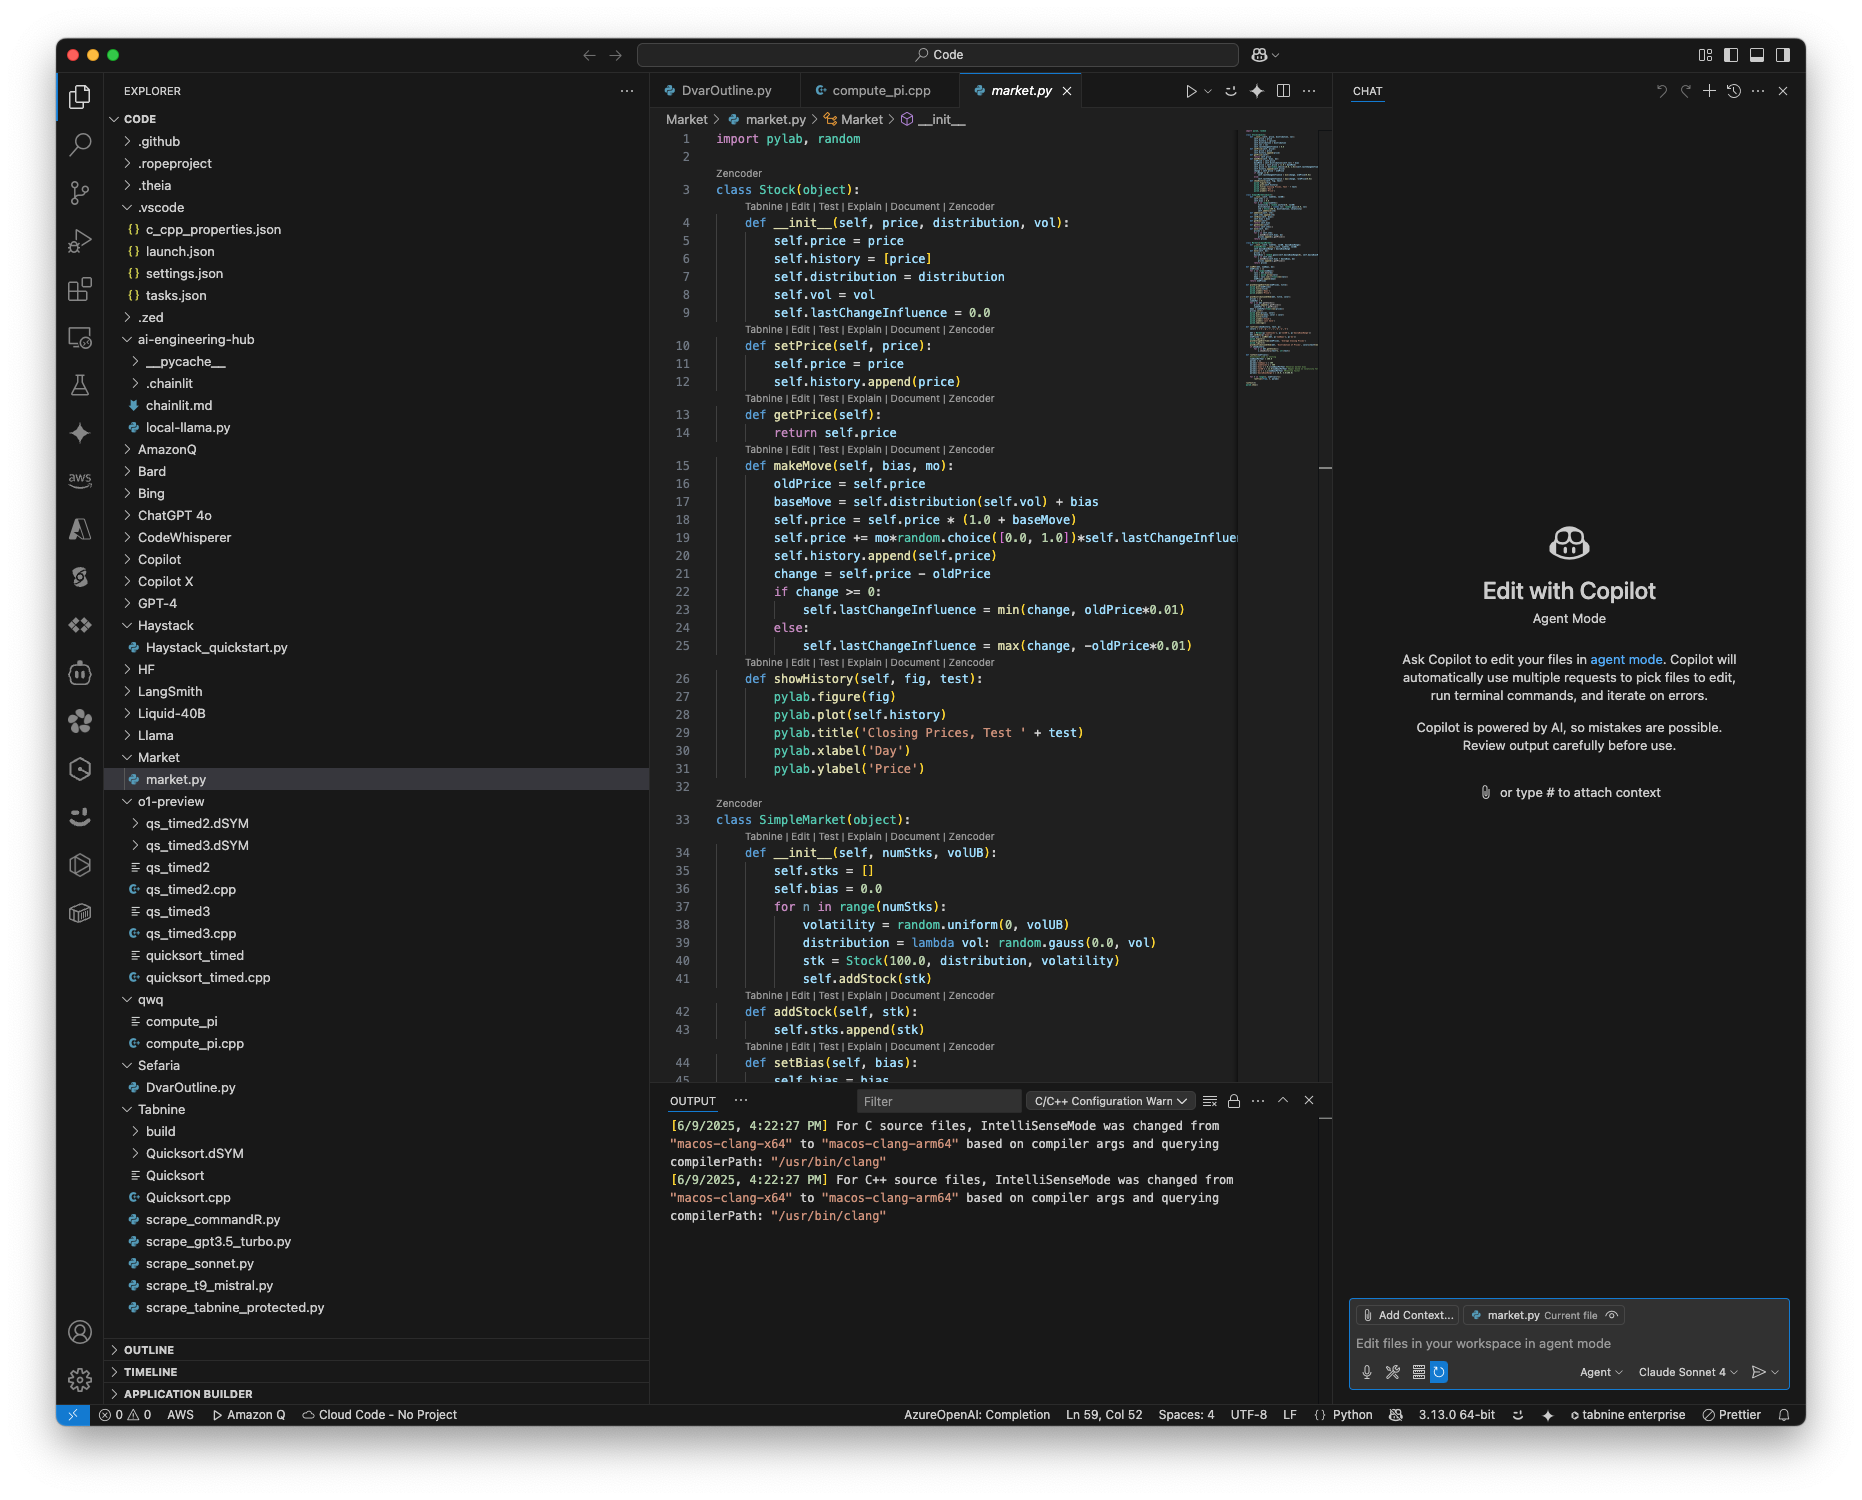Click the Add Context button
Image resolution: width=1862 pixels, height=1500 pixels.
(1408, 1315)
